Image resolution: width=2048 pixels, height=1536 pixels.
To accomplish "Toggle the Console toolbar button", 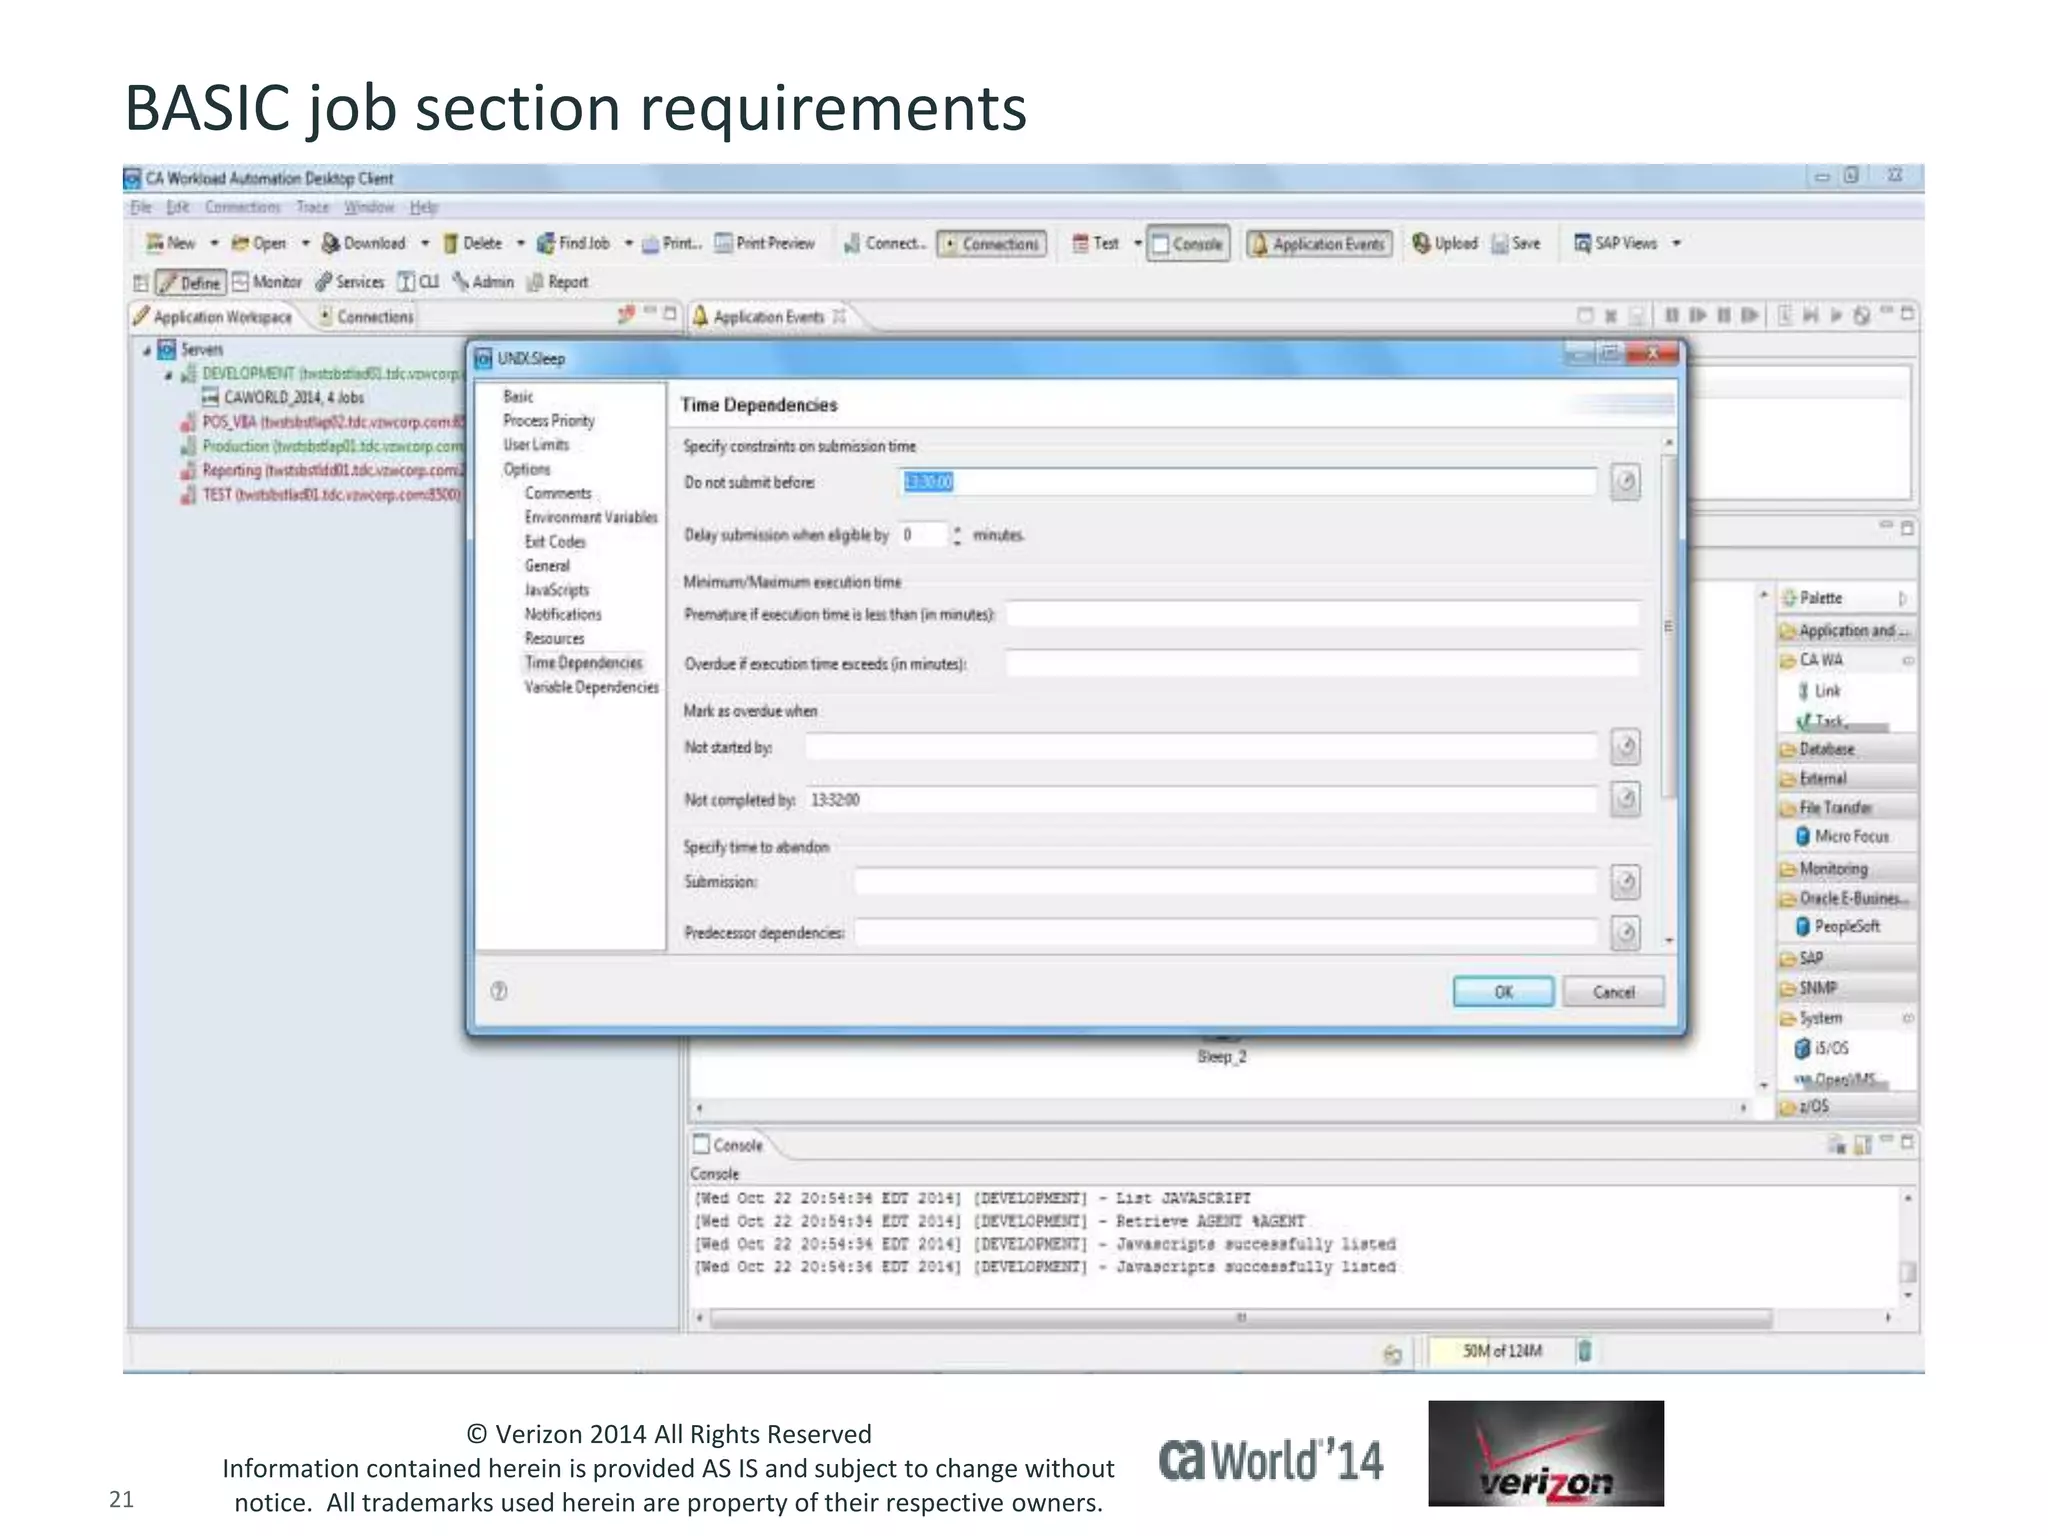I will point(1188,244).
